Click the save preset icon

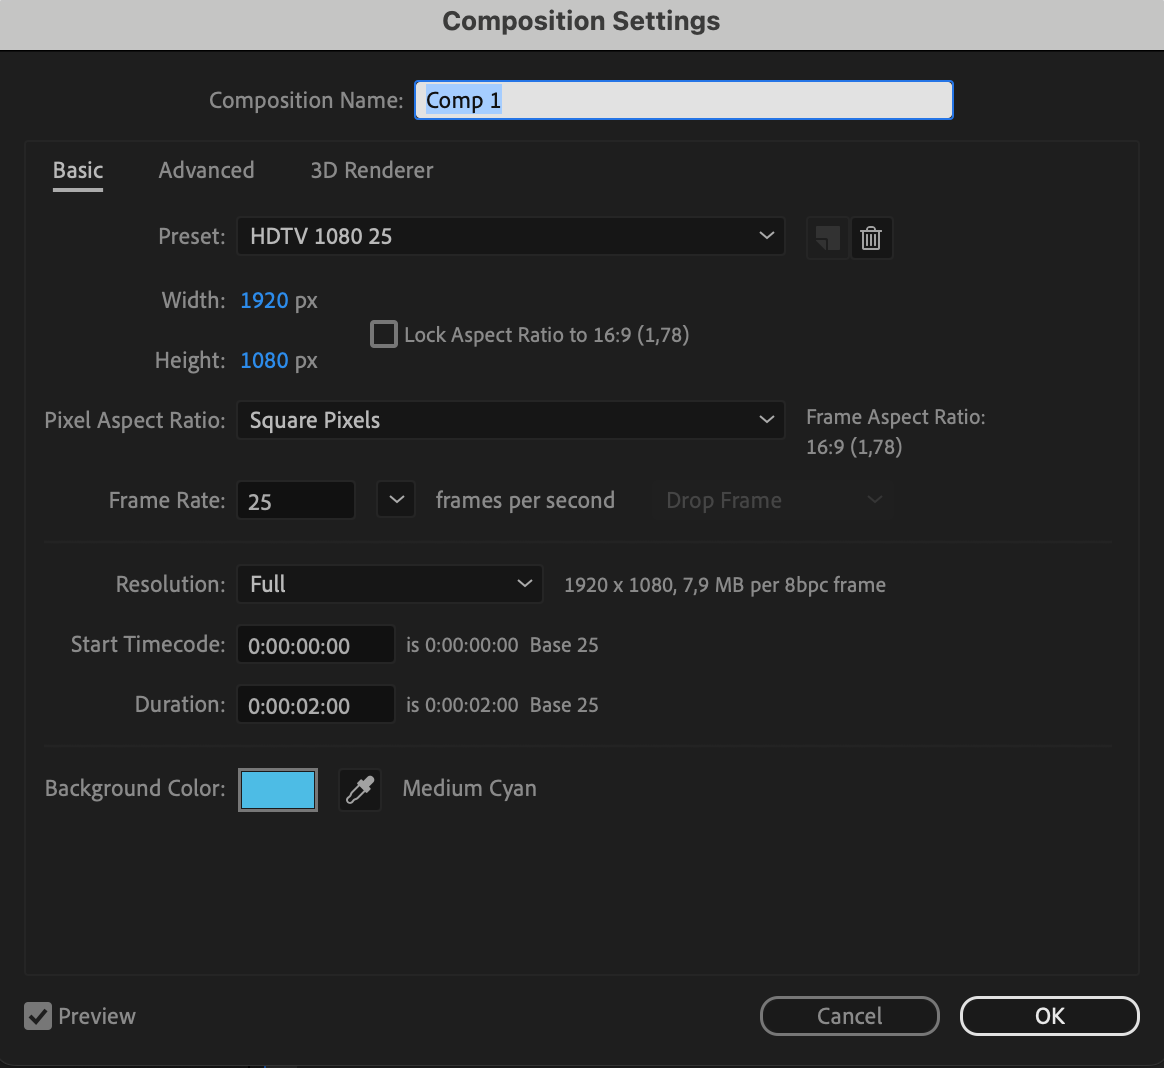tap(827, 238)
